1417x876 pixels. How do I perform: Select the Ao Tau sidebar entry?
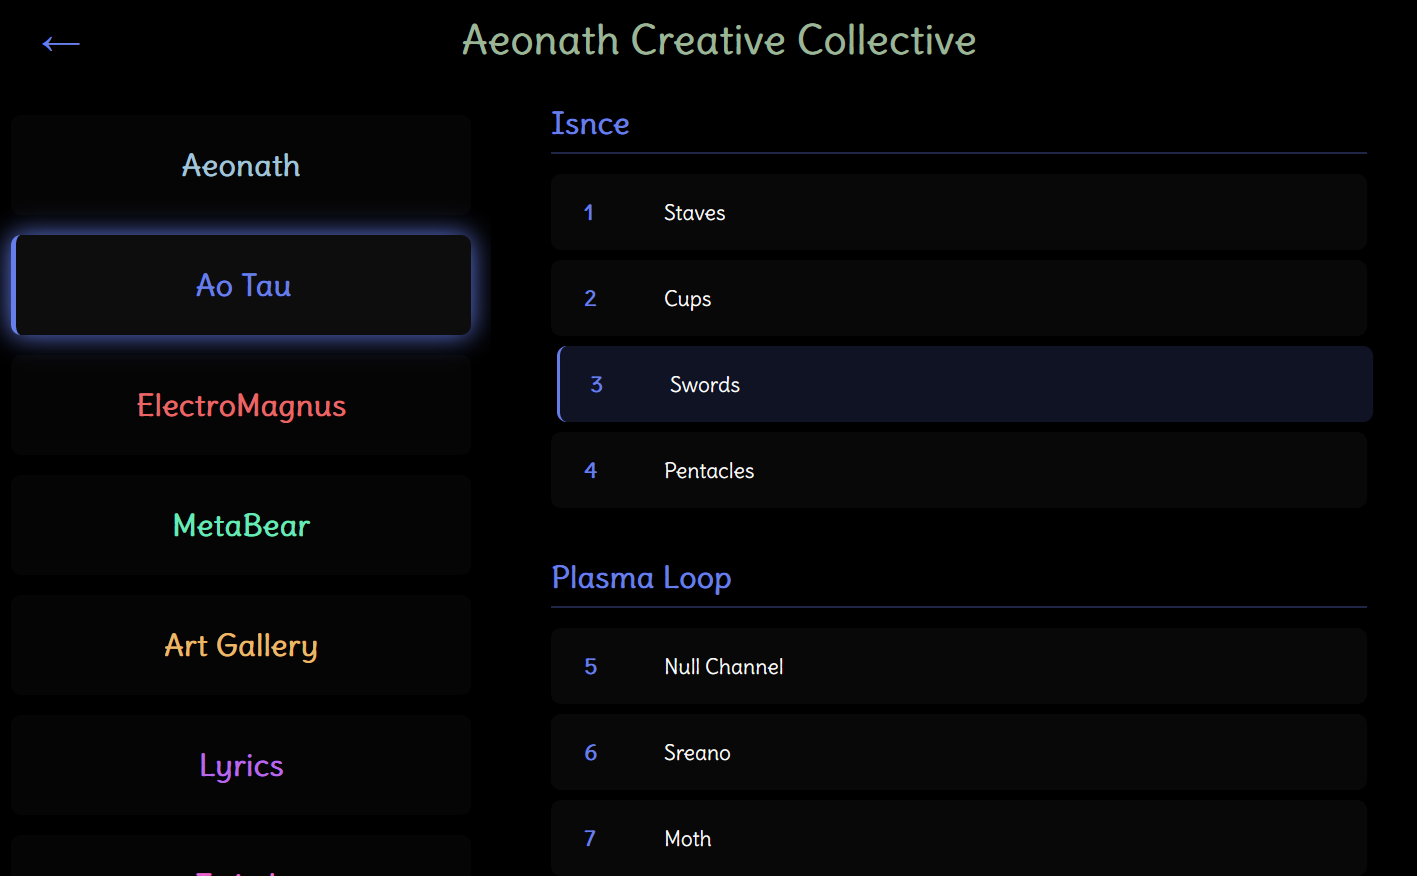[x=241, y=285]
